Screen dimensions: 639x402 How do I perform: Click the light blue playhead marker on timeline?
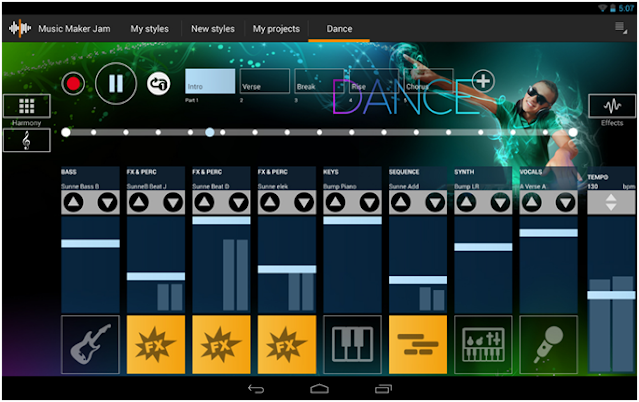[x=209, y=132]
